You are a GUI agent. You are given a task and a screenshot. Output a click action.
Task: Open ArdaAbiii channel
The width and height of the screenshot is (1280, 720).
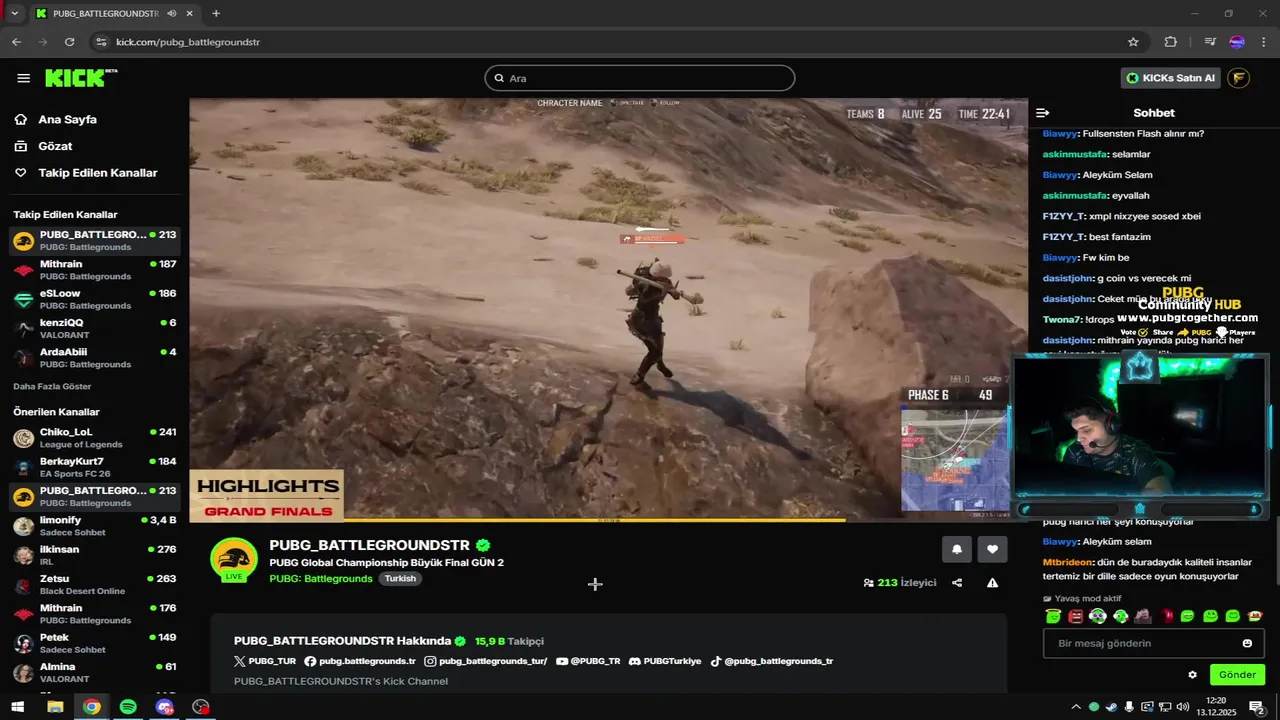[94, 358]
